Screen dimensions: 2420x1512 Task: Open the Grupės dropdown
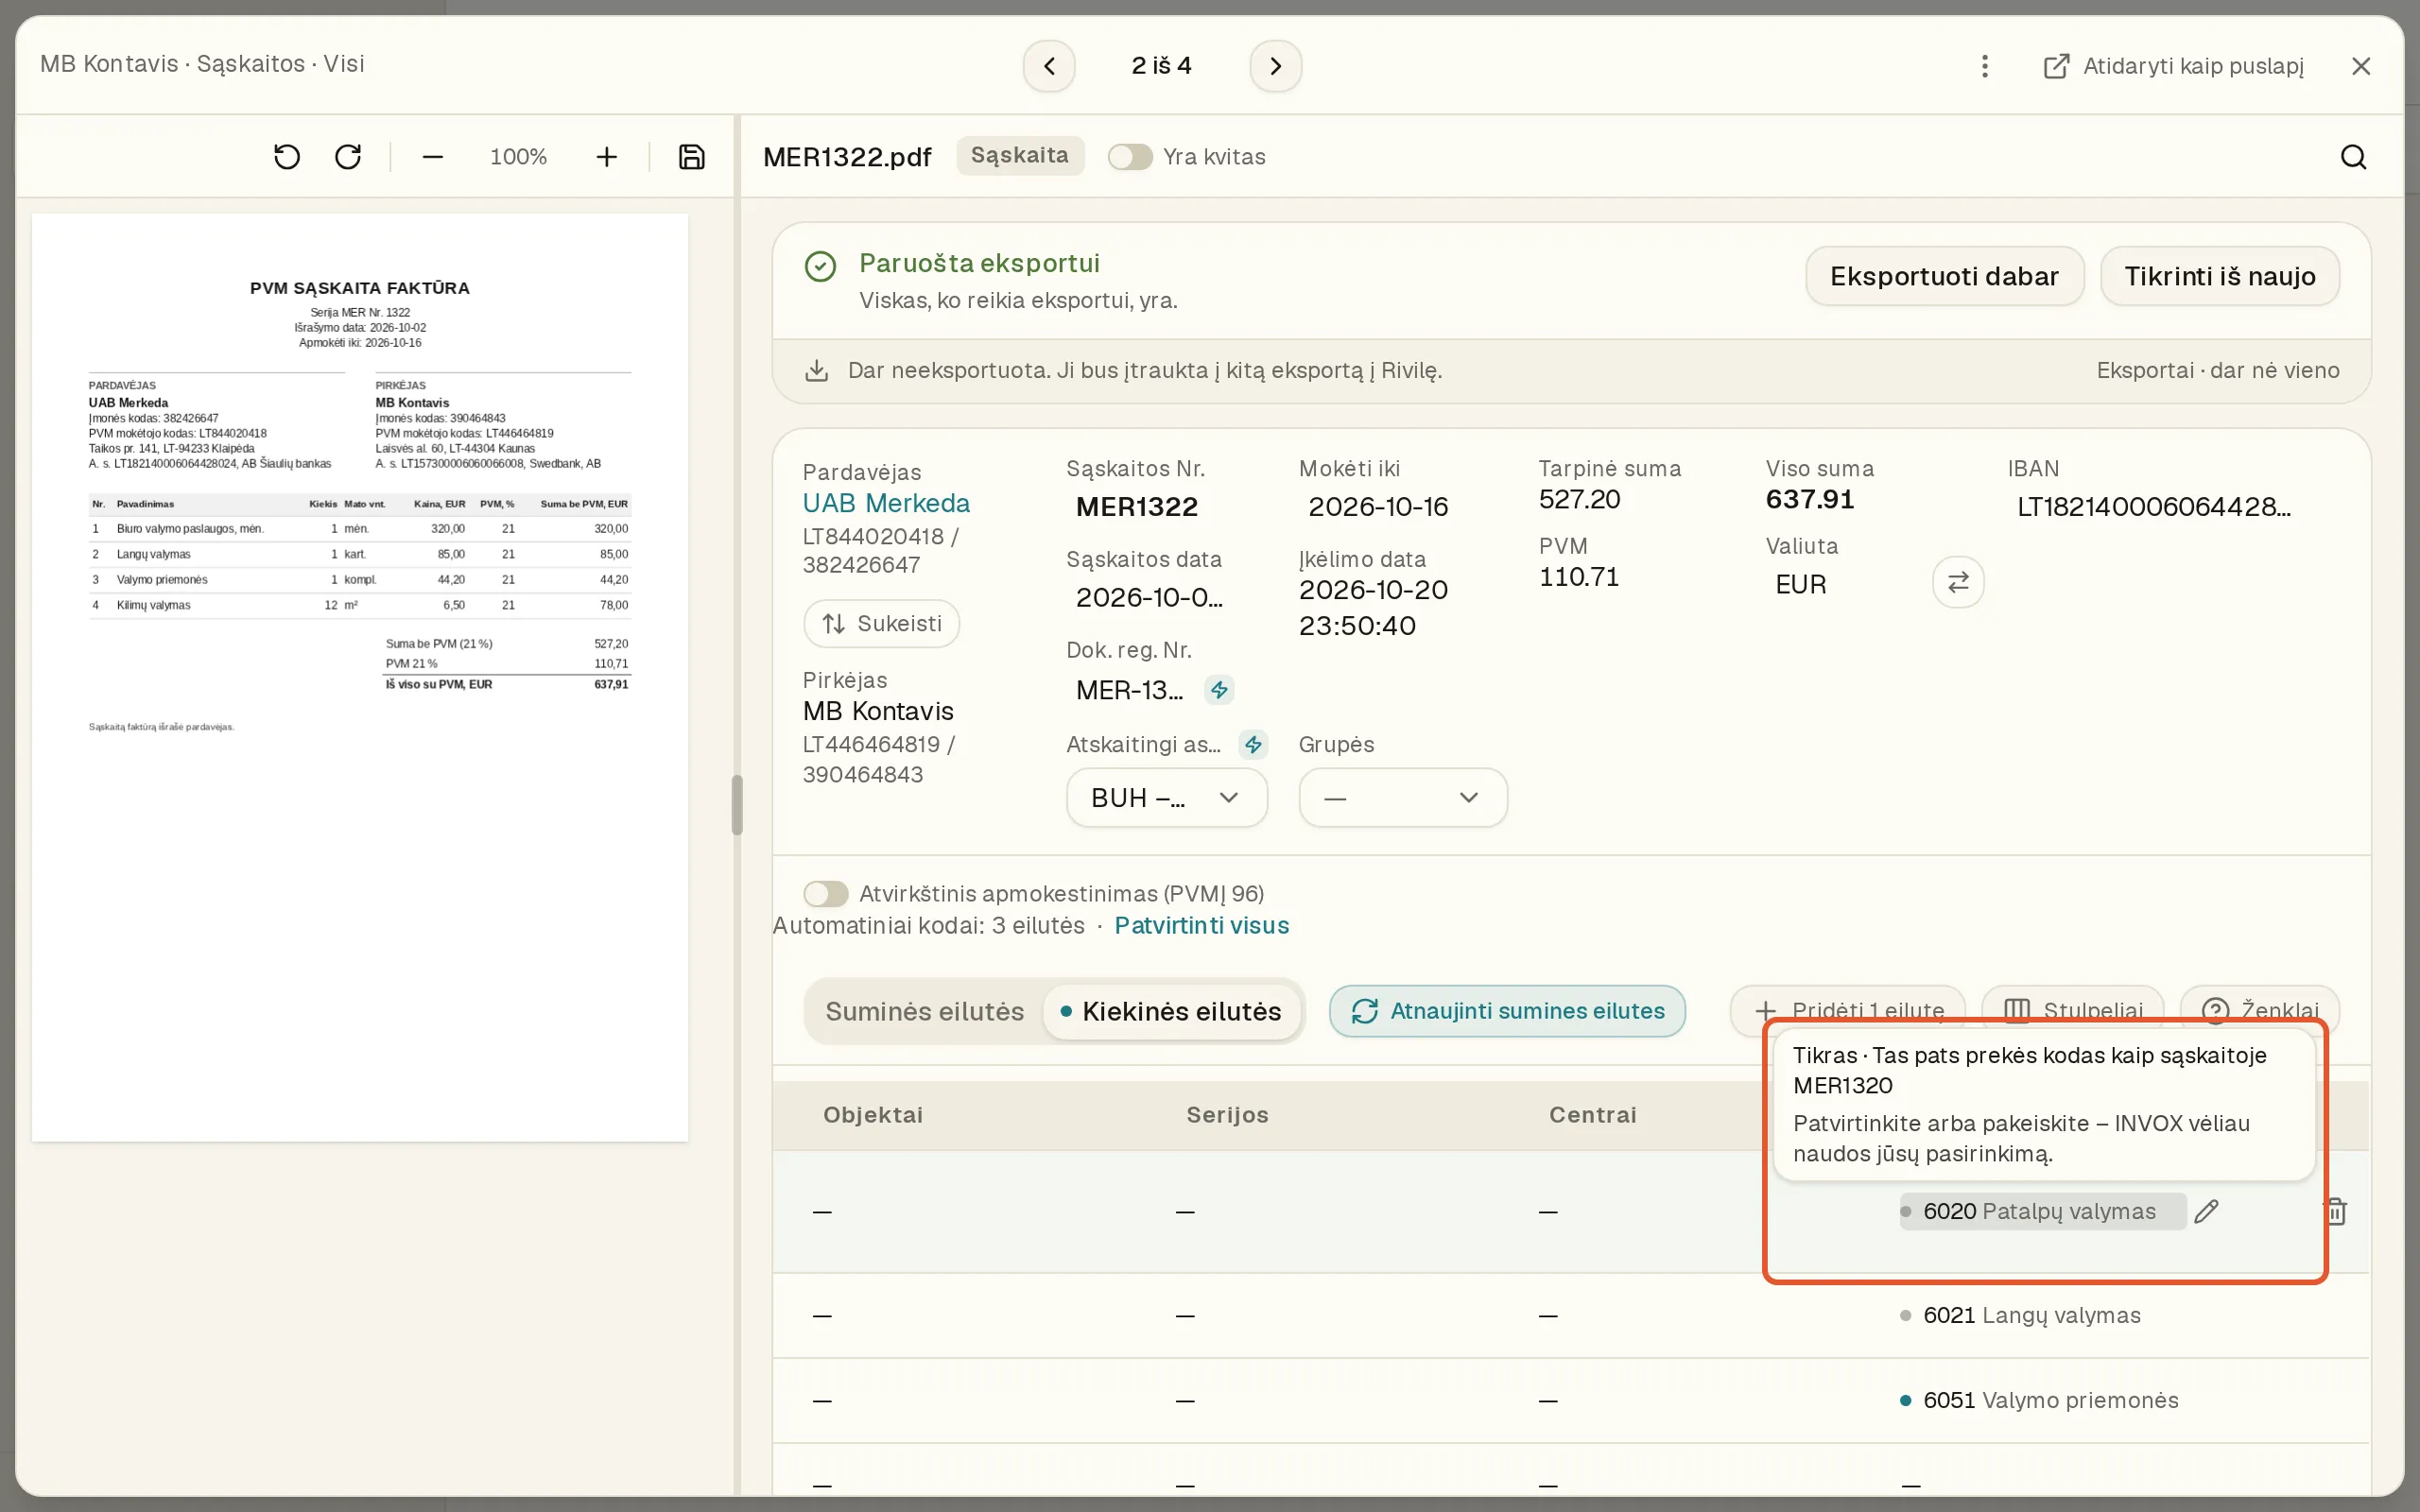coord(1402,798)
